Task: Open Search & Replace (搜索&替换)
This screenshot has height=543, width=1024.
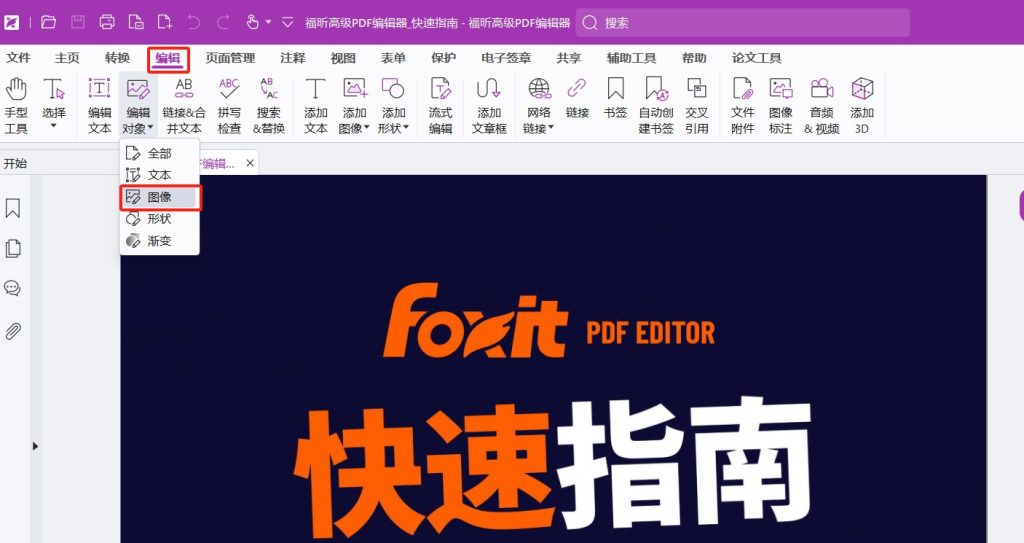Action: pyautogui.click(x=269, y=105)
